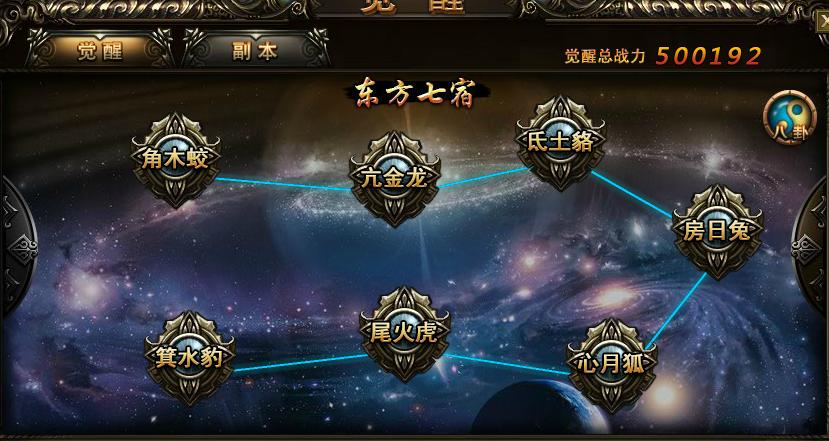Choose the 尾火虎 star badge
The width and height of the screenshot is (829, 441).
[x=404, y=333]
